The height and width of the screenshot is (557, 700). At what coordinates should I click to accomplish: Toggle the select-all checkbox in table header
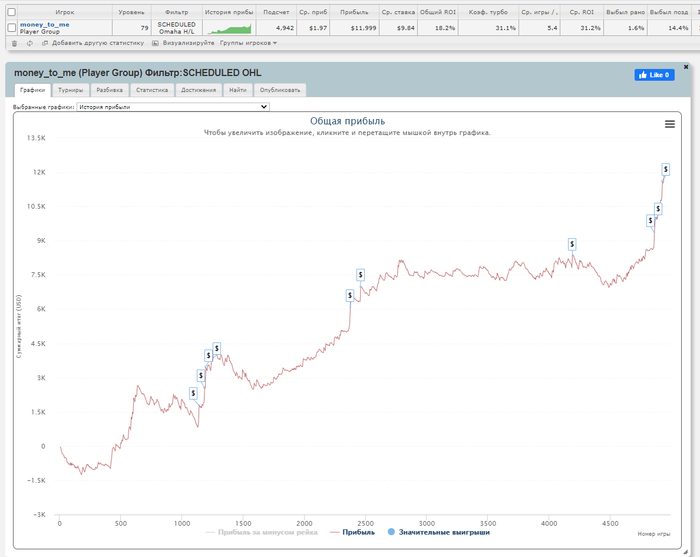point(12,12)
